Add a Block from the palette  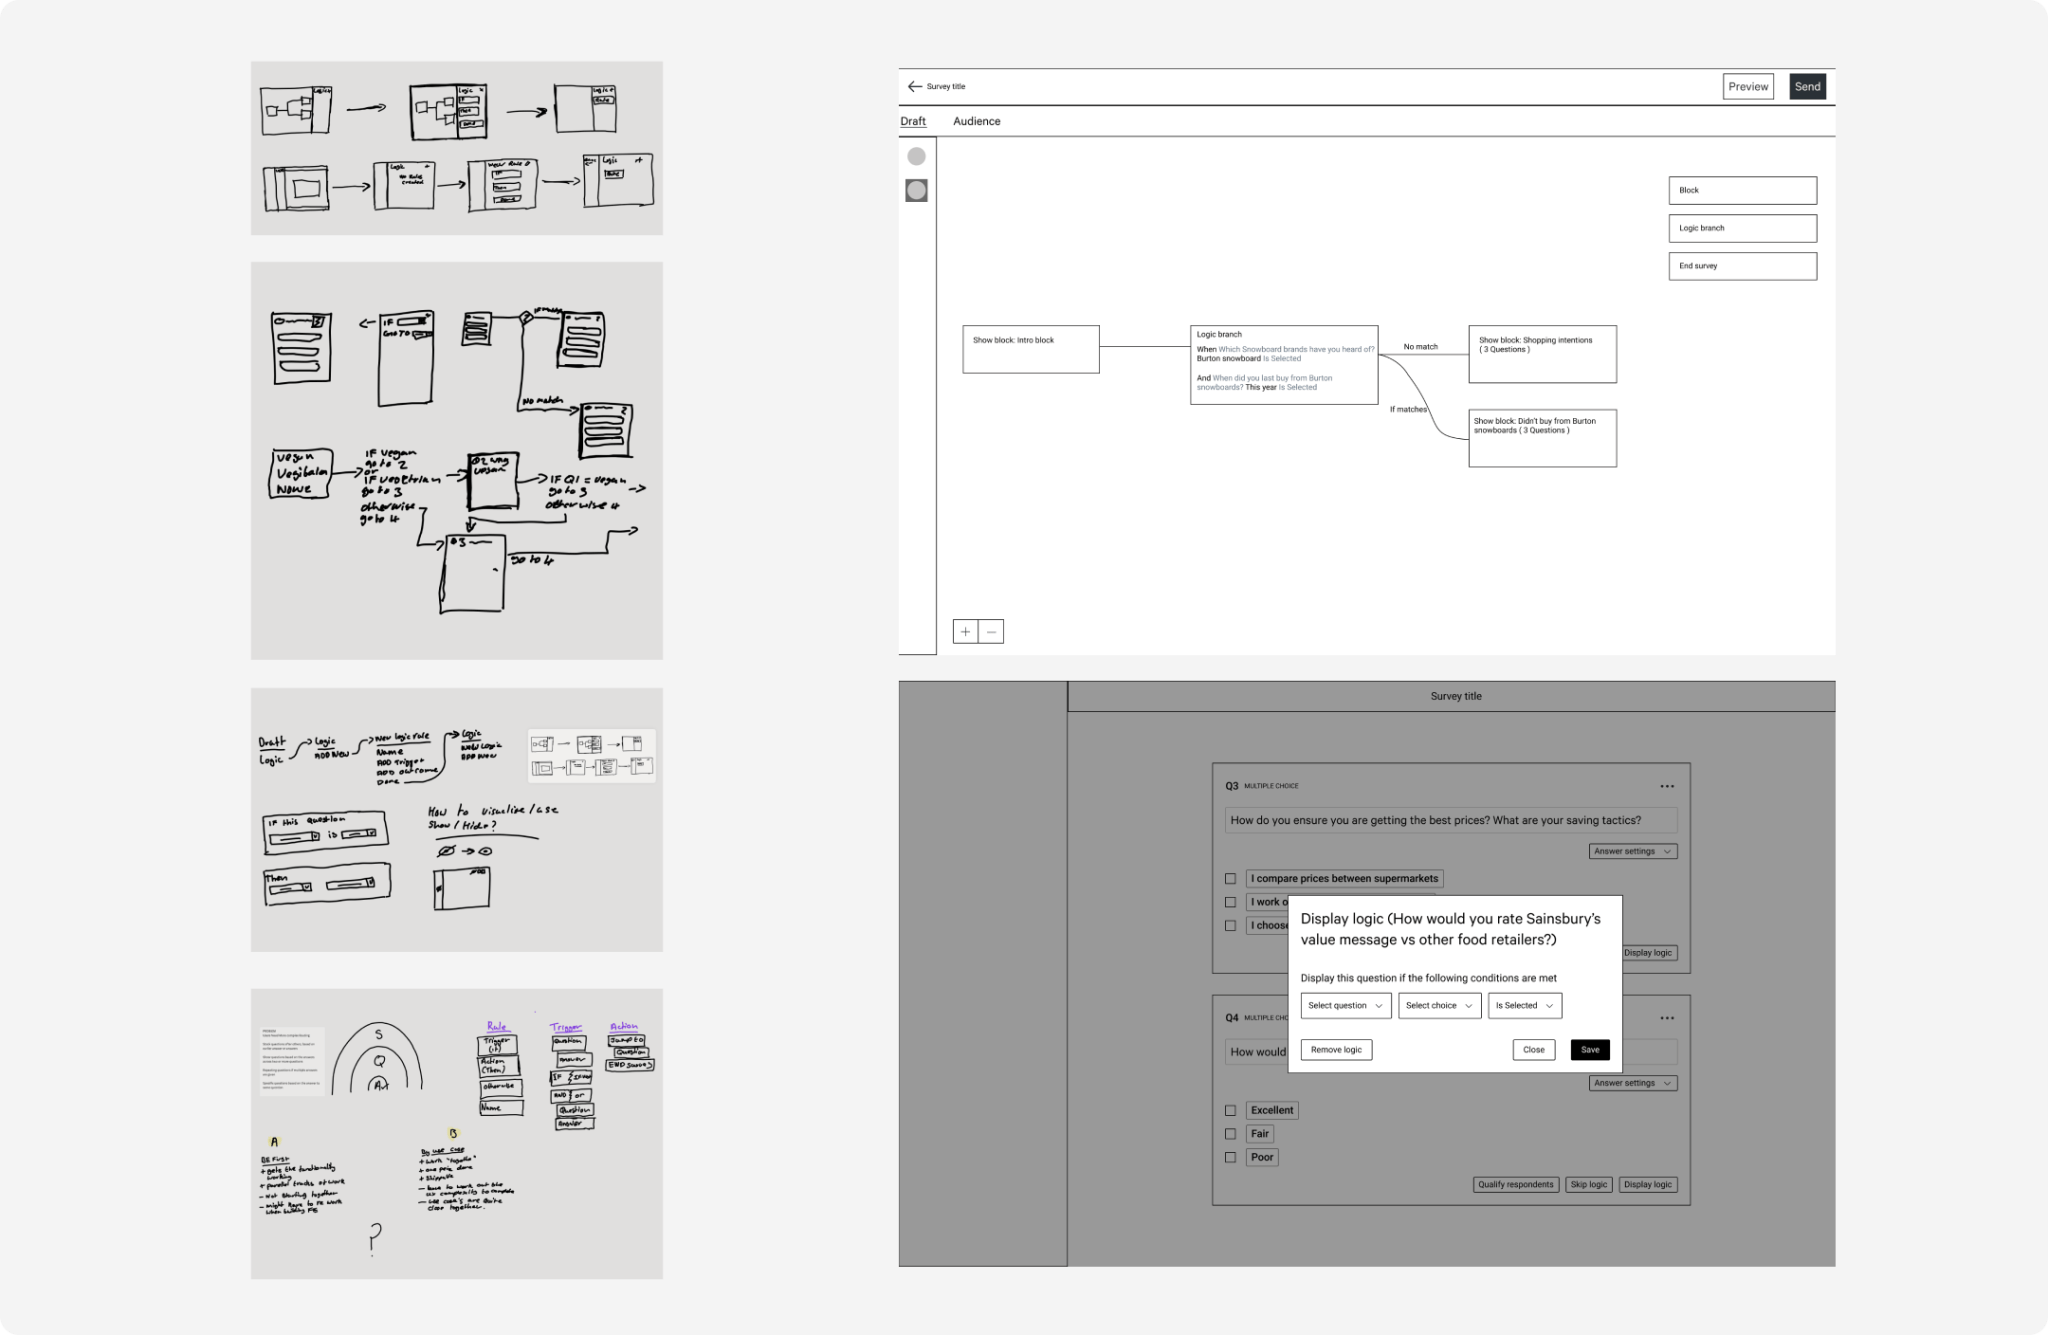[1743, 190]
